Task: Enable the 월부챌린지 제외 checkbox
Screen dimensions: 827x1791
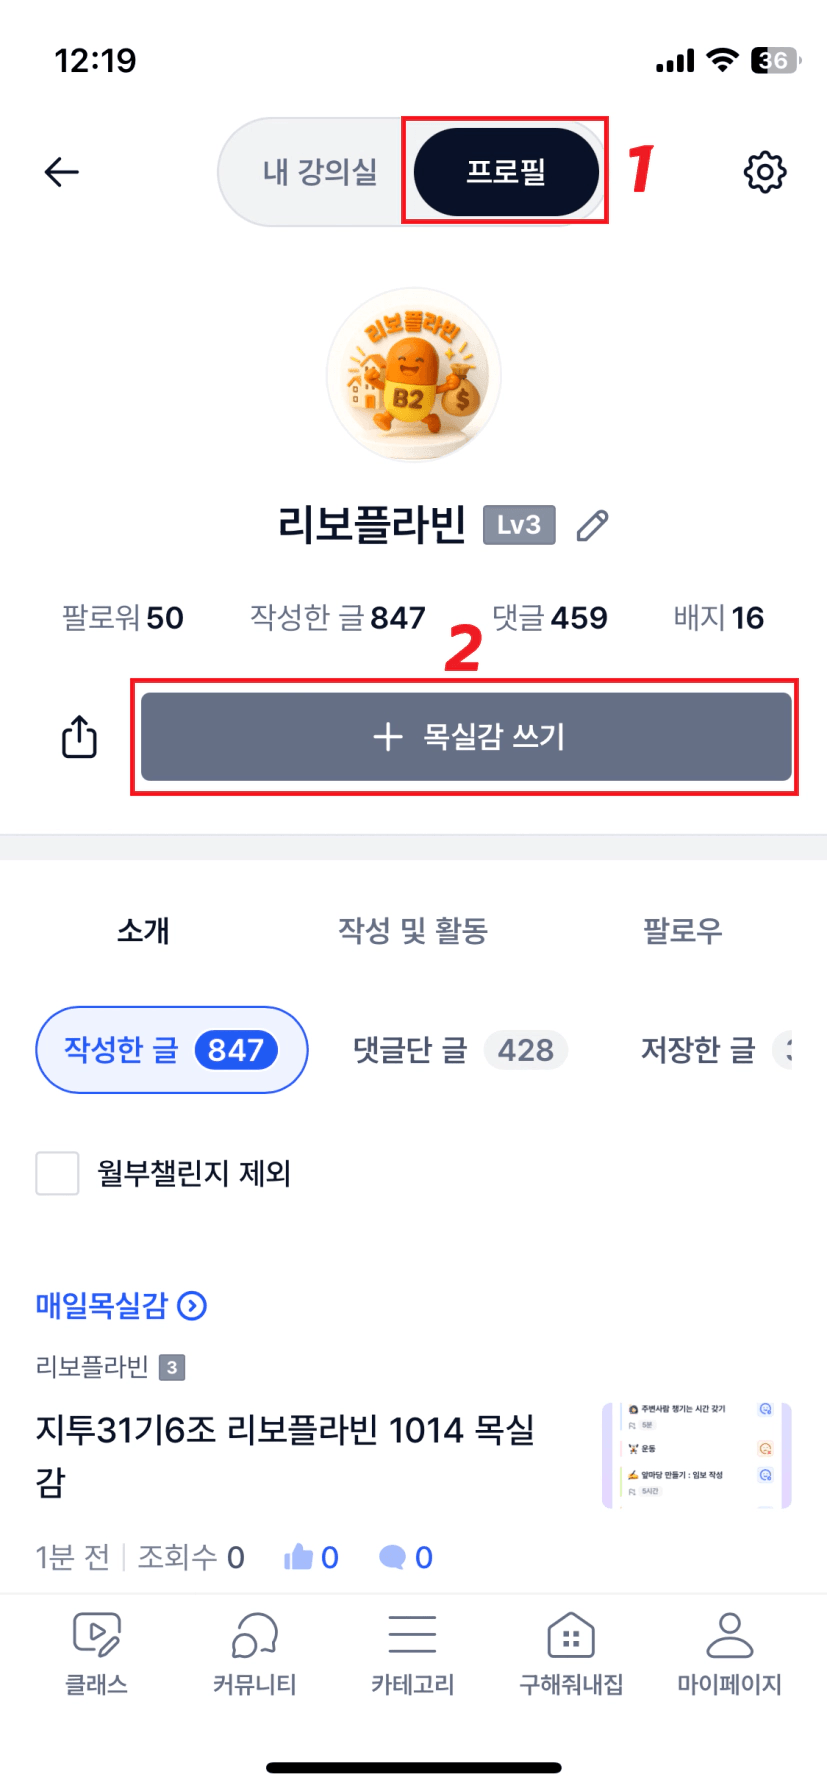Action: (58, 1173)
